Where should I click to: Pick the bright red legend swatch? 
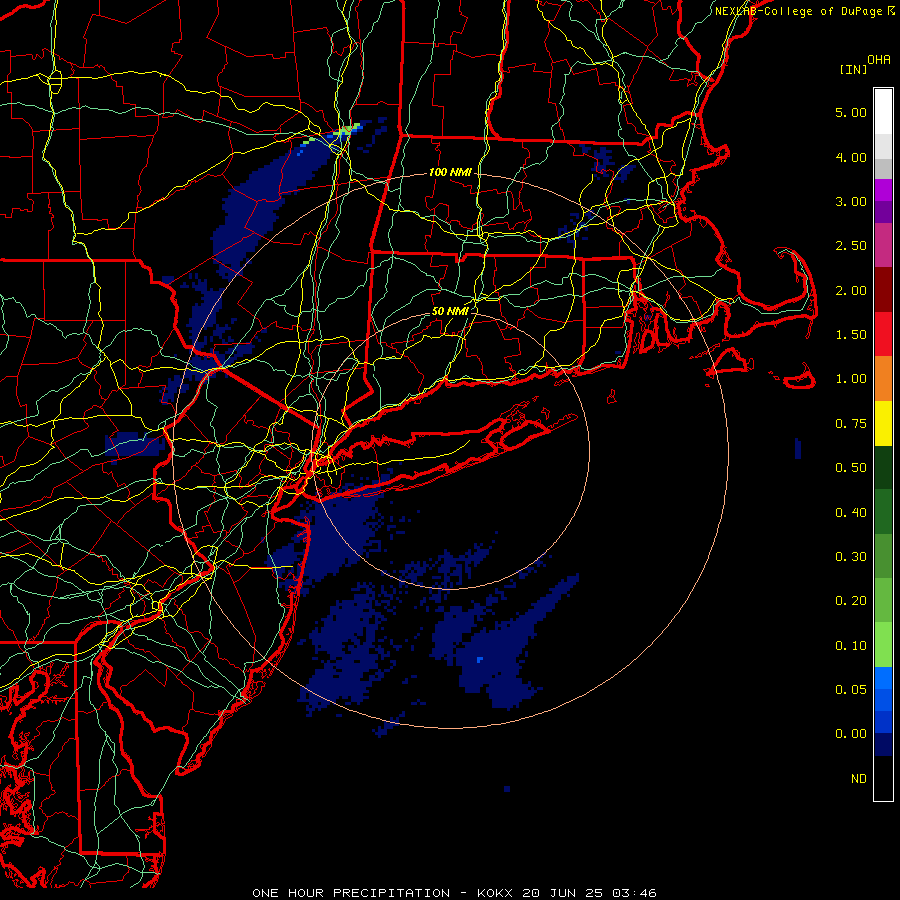(x=883, y=334)
